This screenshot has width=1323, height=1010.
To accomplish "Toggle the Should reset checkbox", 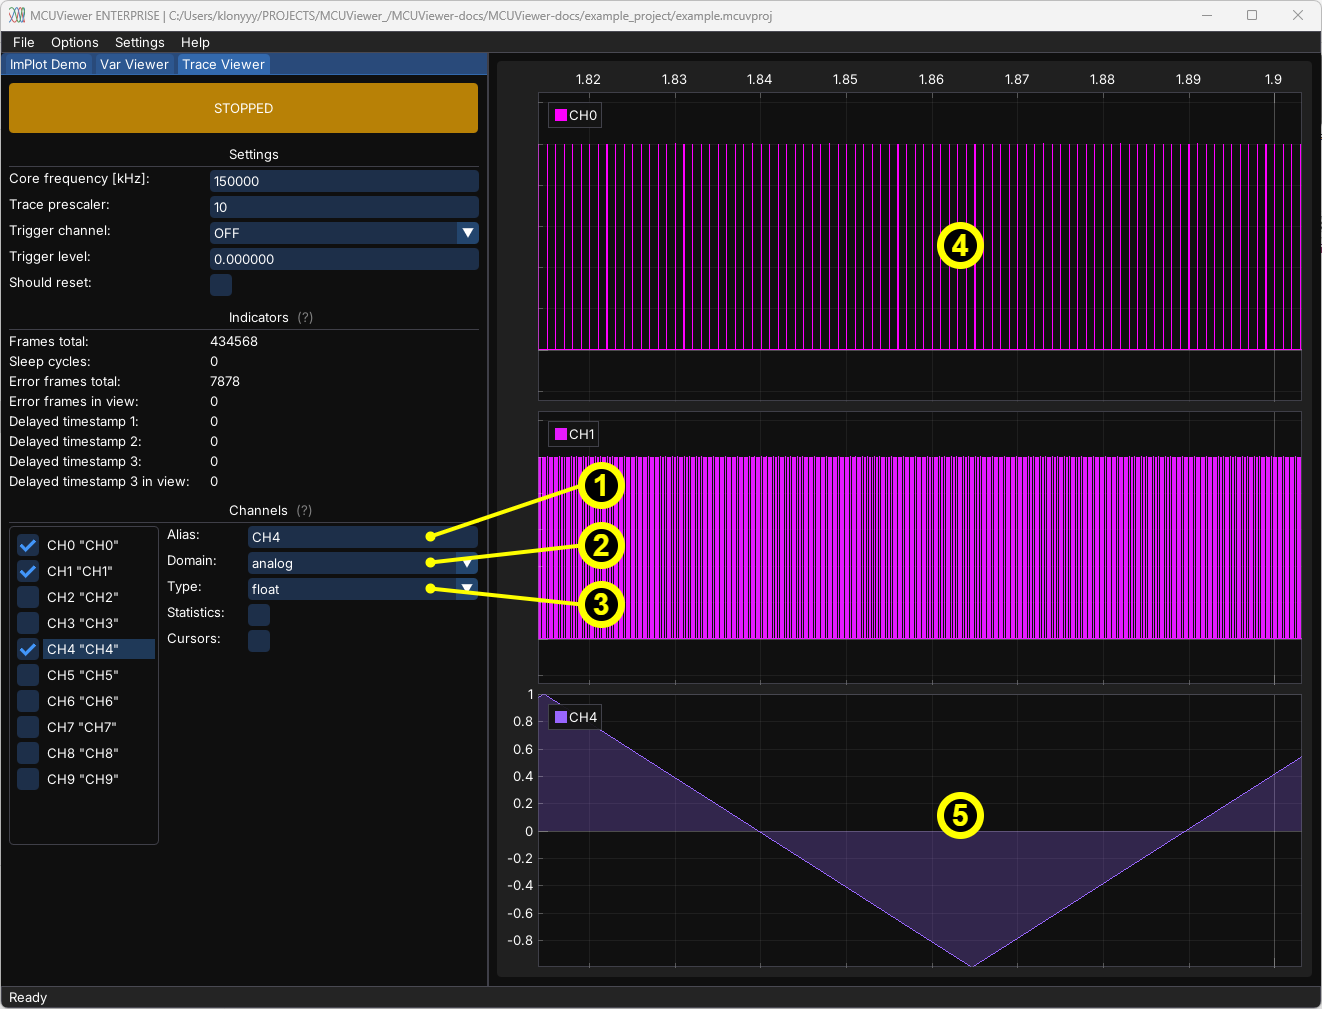I will point(221,285).
